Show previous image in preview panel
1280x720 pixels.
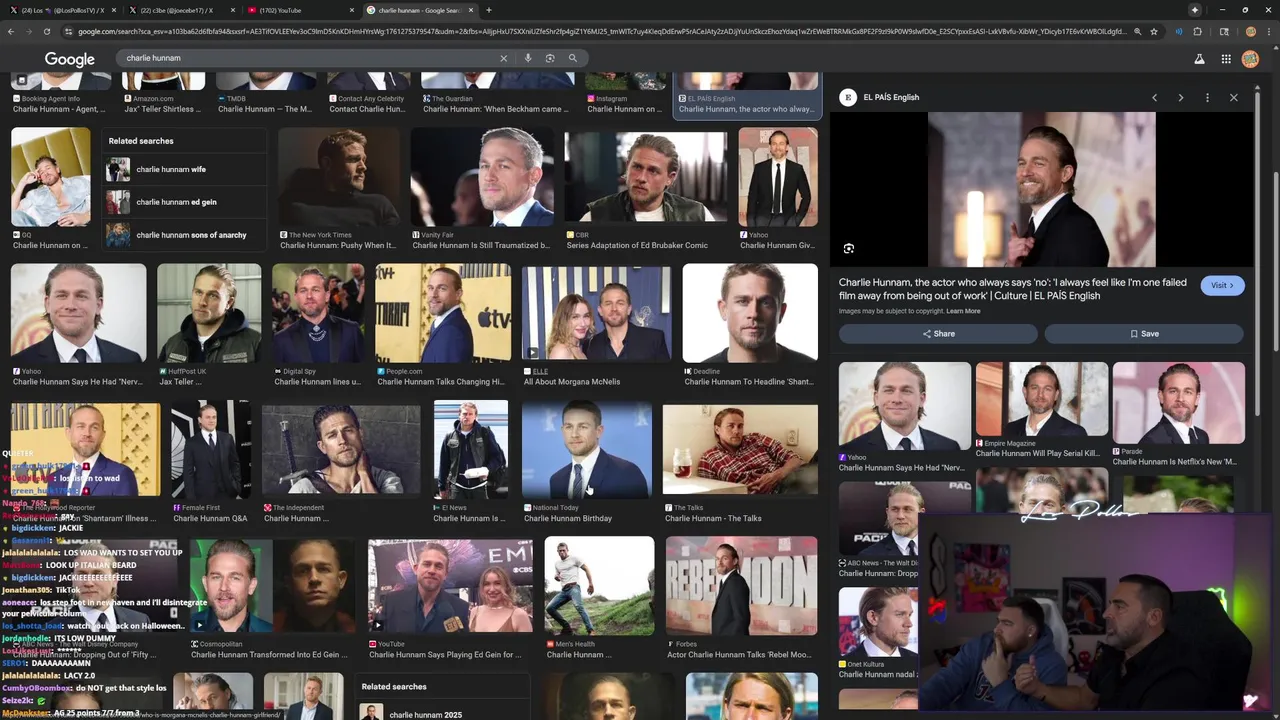point(1154,97)
